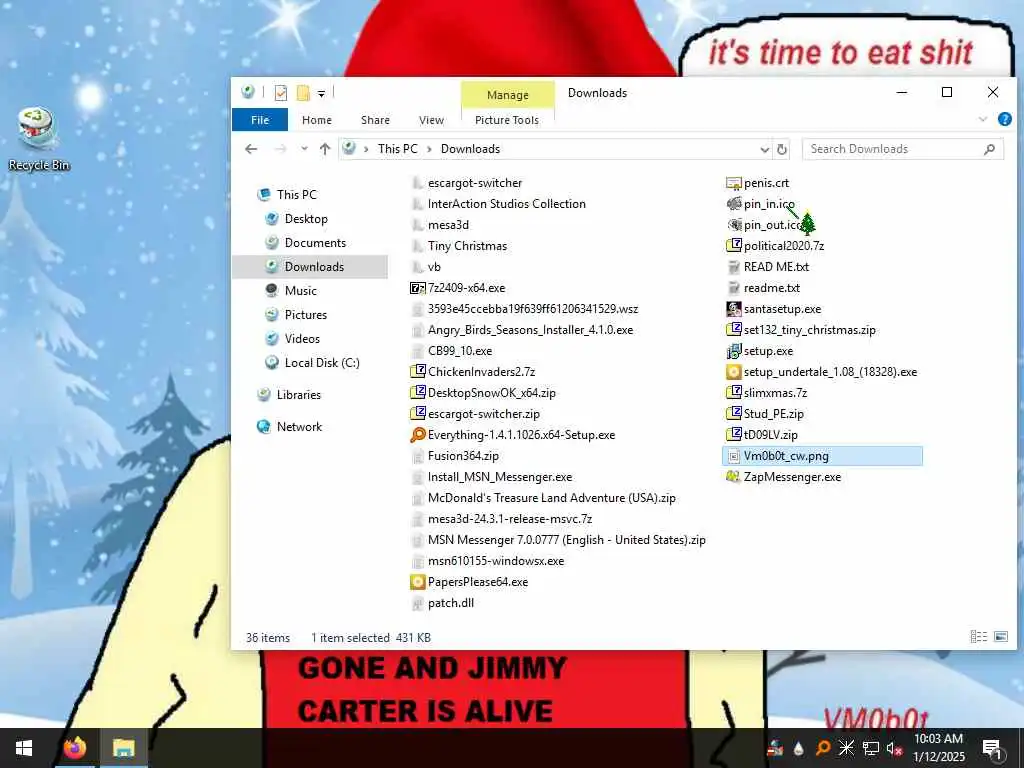The height and width of the screenshot is (768, 1024).
Task: Click Downloads in address bar path
Action: 470,149
